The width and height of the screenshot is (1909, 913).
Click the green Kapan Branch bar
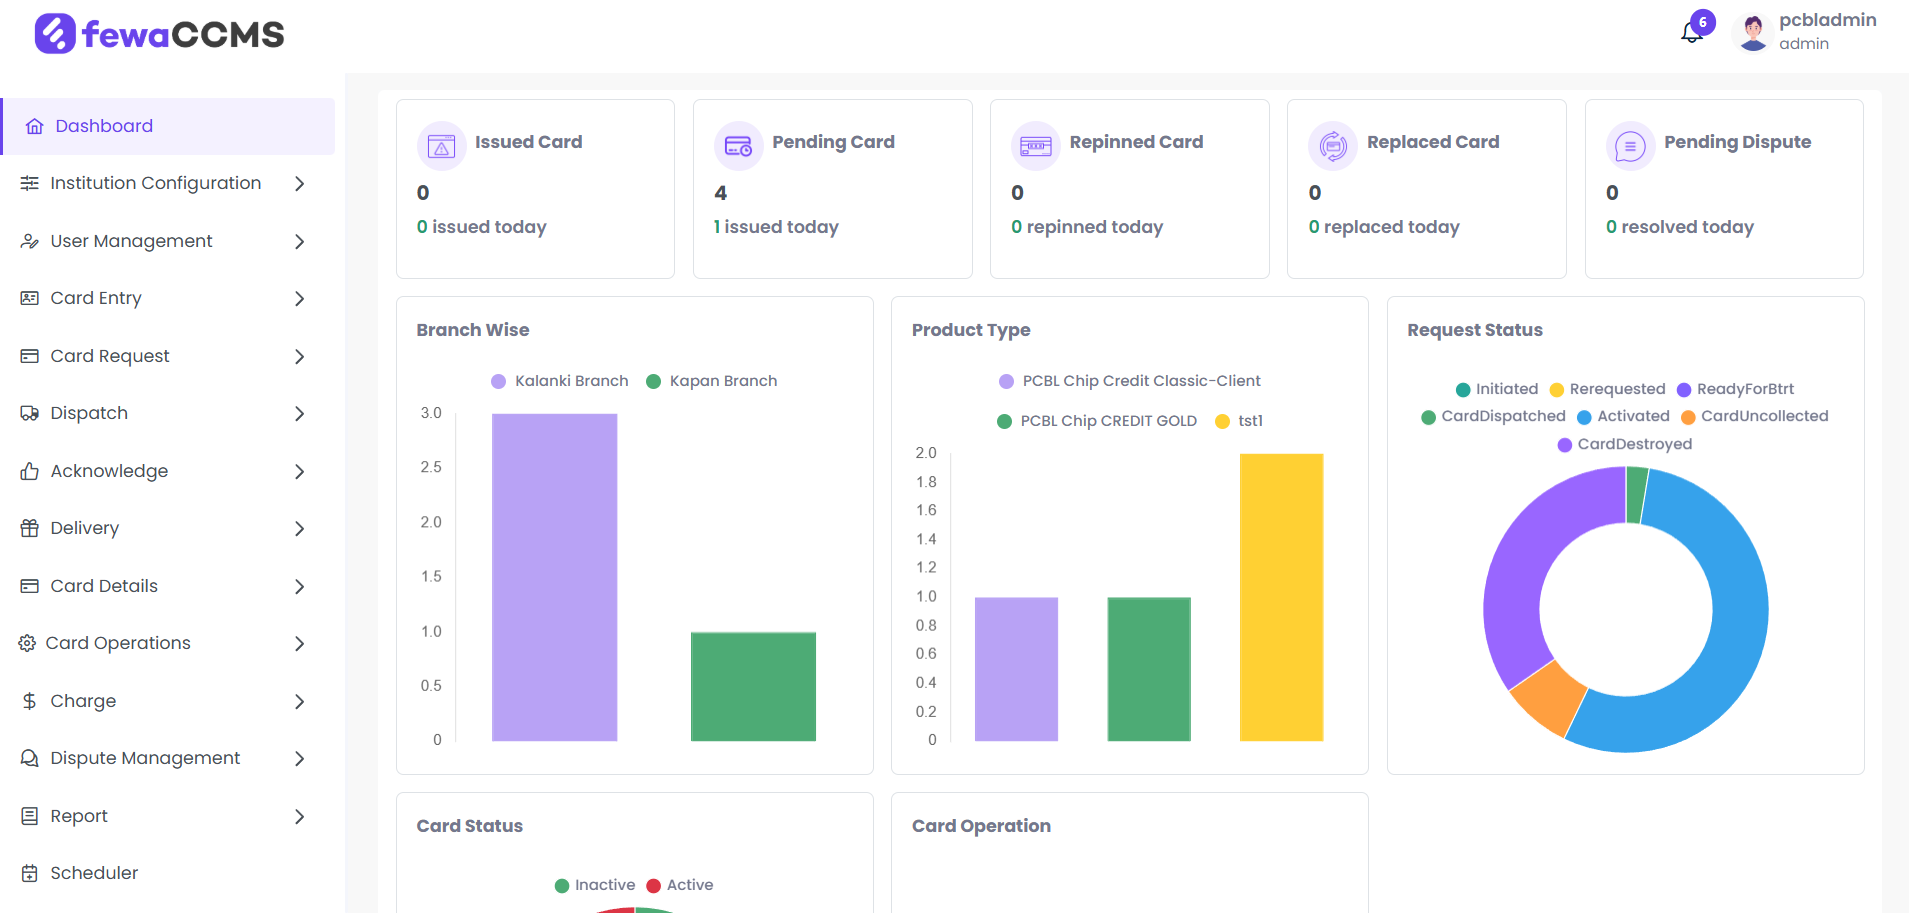pyautogui.click(x=753, y=686)
